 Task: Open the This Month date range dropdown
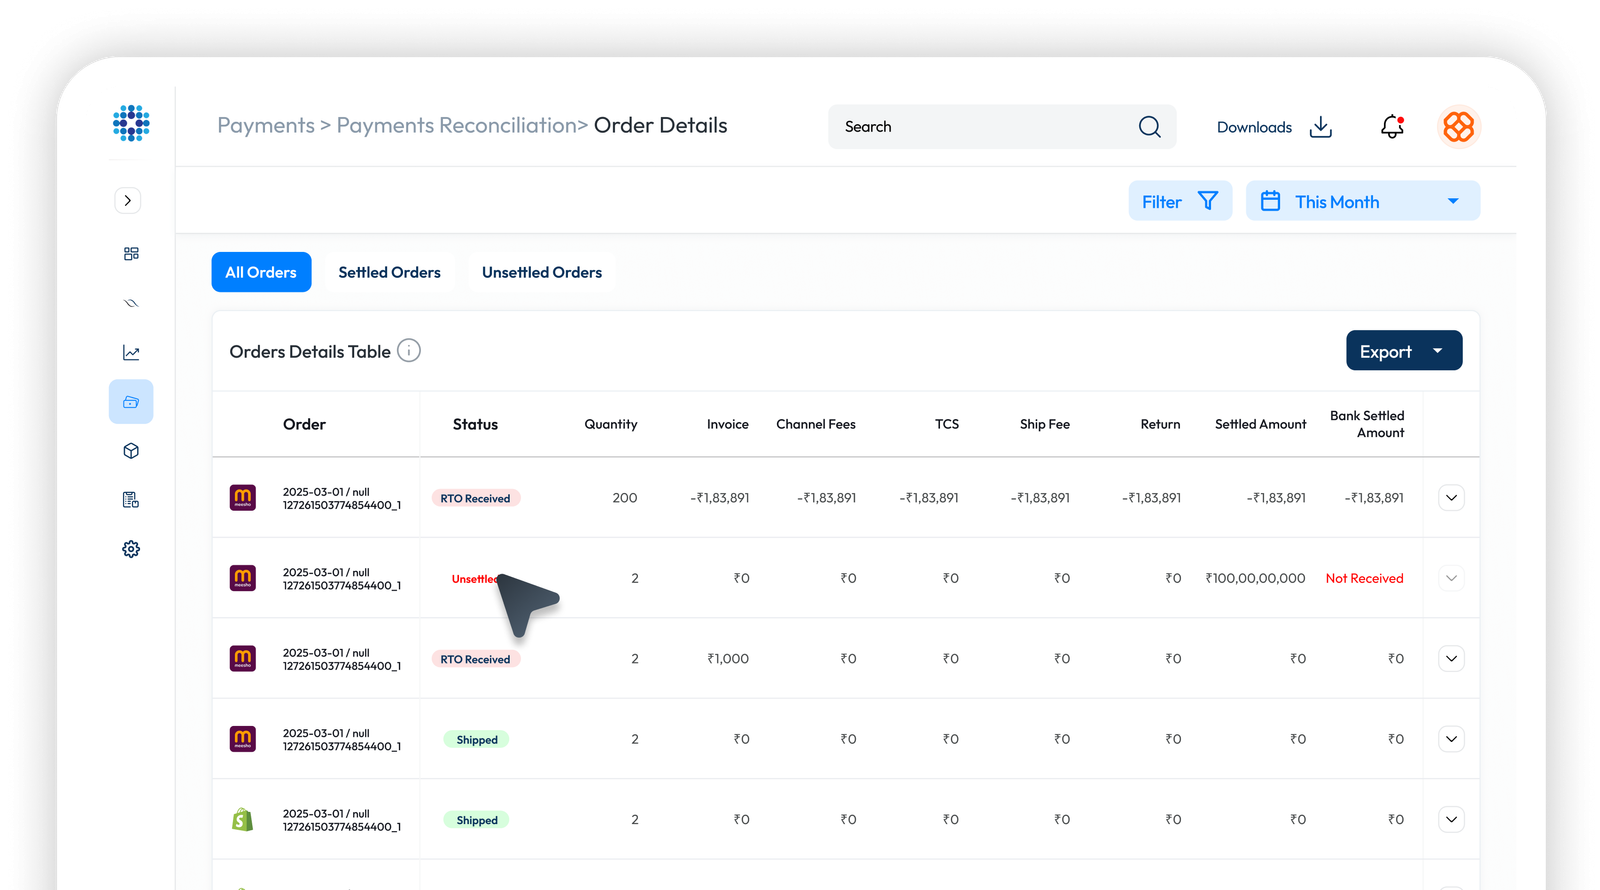(x=1362, y=201)
